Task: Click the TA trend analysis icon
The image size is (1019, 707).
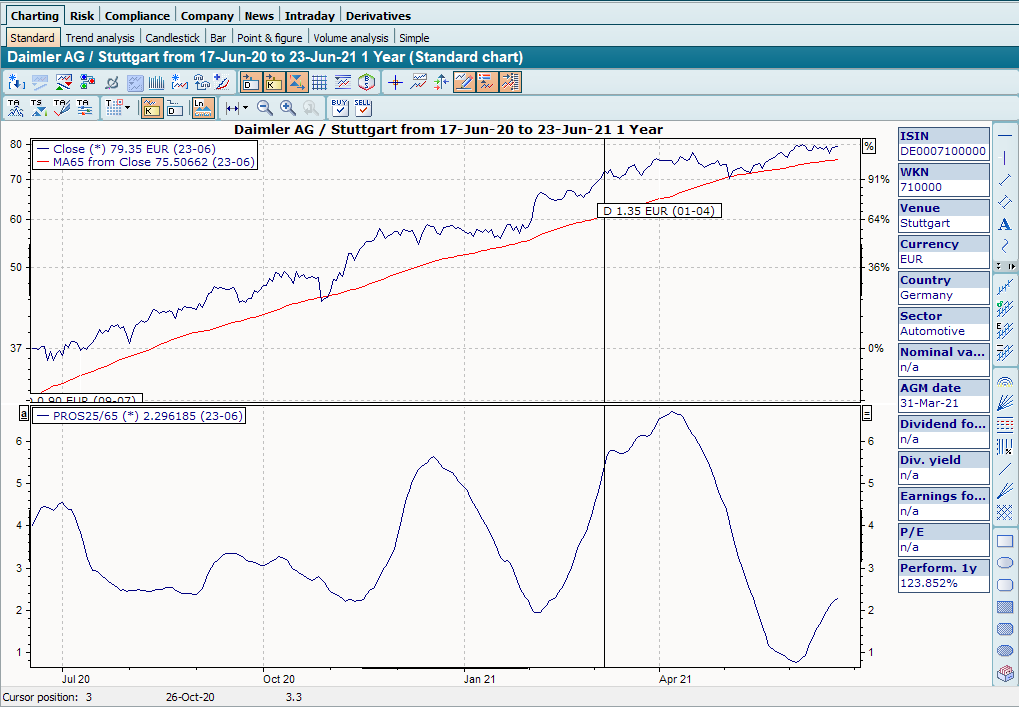Action: coord(15,106)
